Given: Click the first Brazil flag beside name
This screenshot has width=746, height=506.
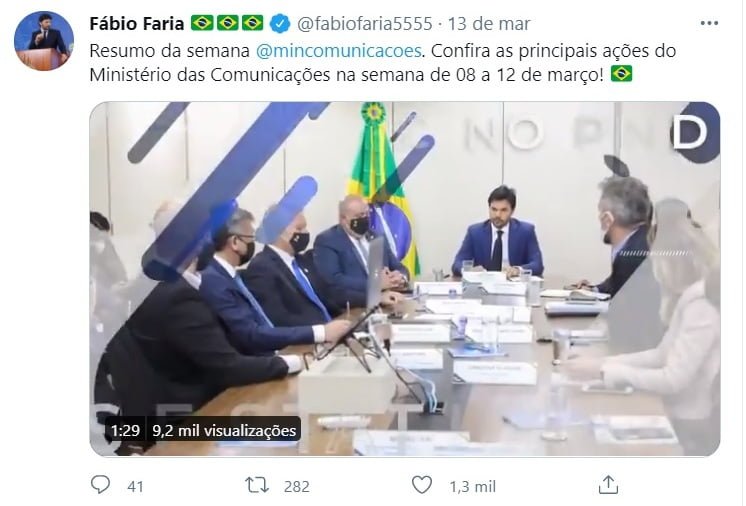Looking at the screenshot, I should coord(202,23).
